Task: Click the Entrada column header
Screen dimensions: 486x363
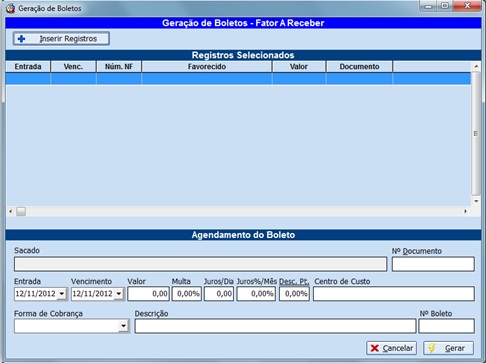Action: [28, 67]
